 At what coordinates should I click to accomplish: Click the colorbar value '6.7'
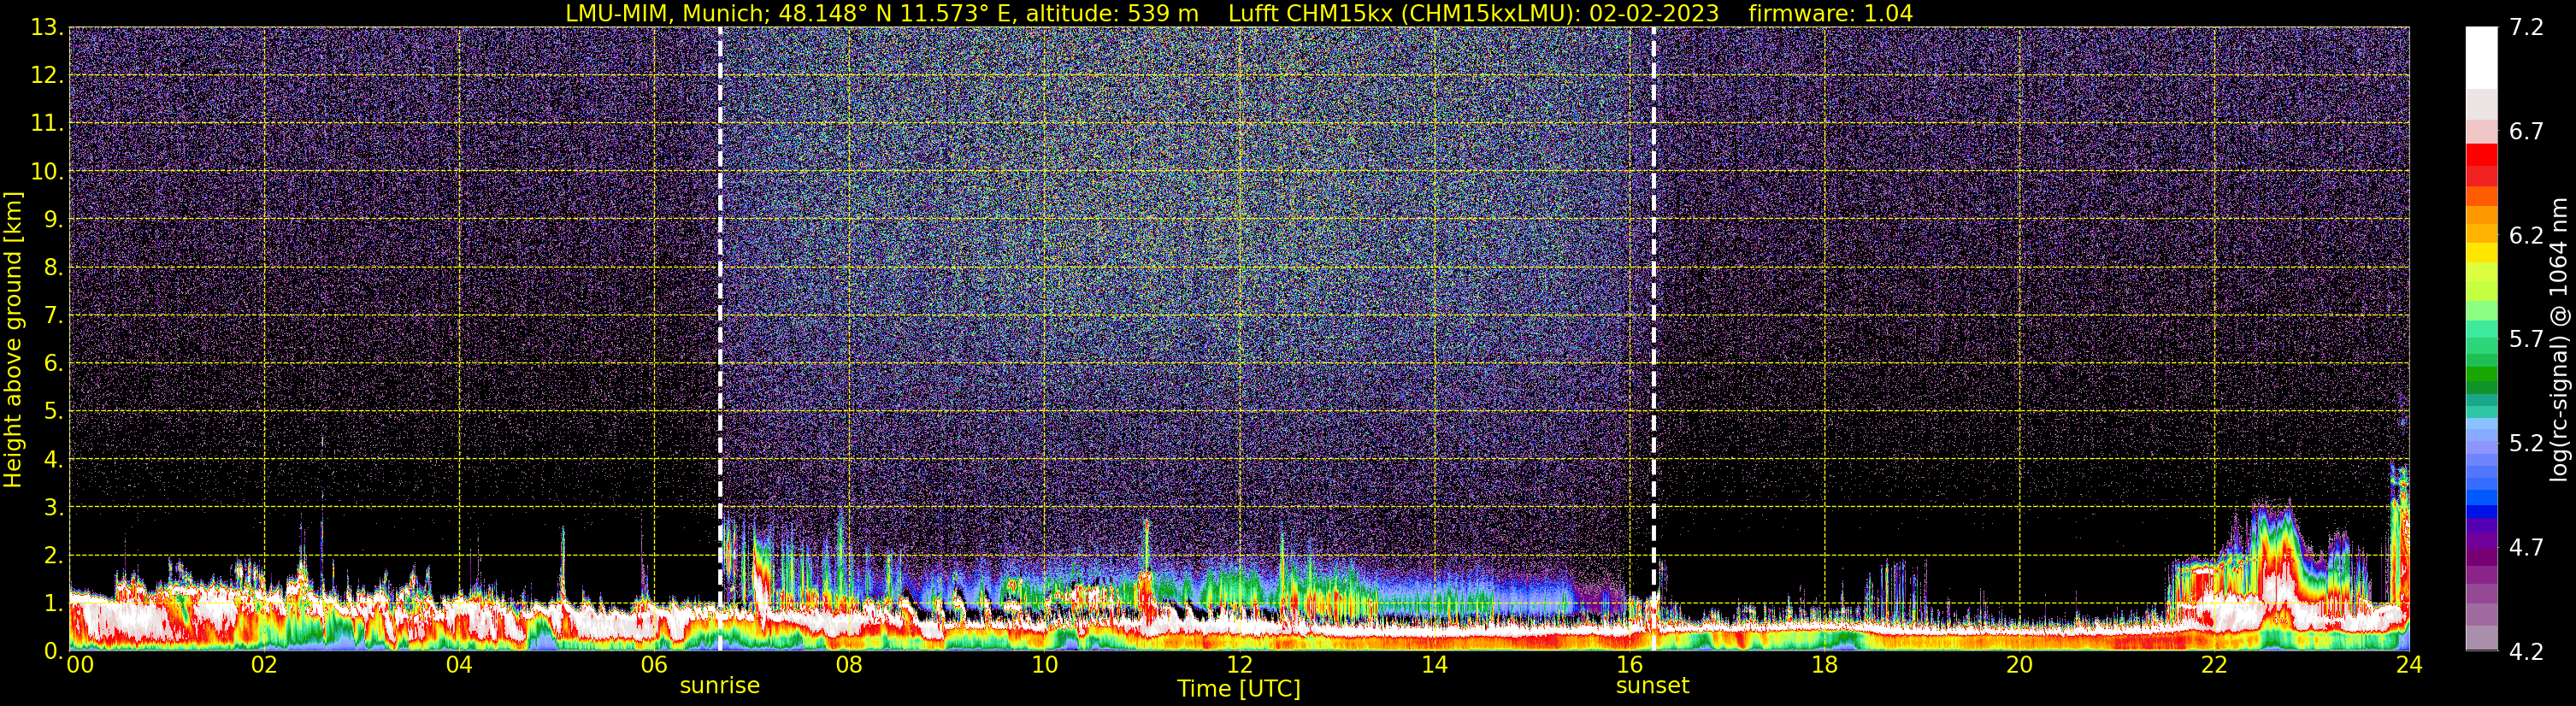click(x=2526, y=131)
